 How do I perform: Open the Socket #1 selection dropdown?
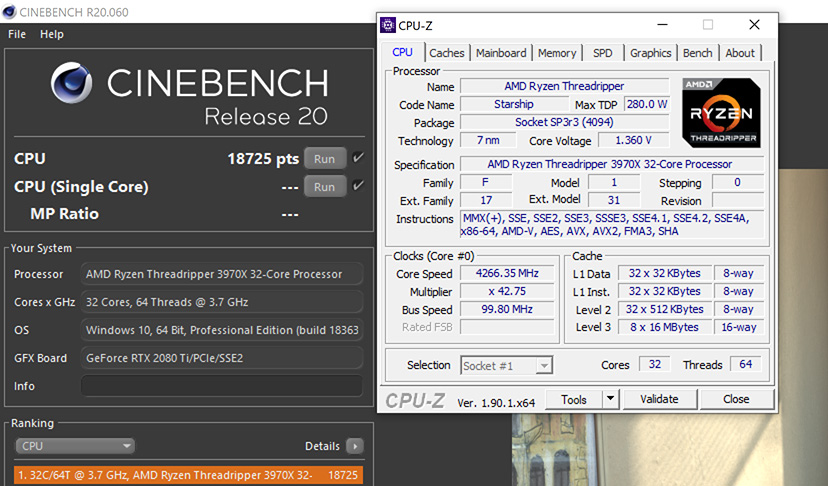click(506, 366)
